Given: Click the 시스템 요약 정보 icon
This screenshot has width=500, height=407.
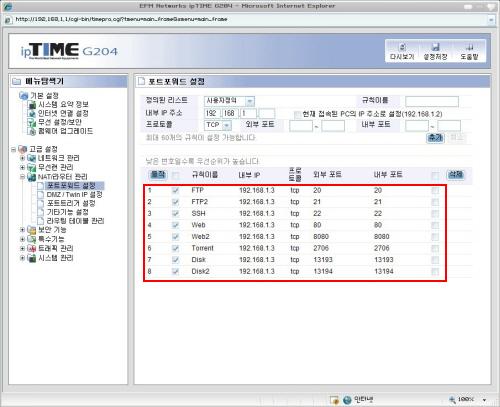Looking at the screenshot, I should point(31,105).
